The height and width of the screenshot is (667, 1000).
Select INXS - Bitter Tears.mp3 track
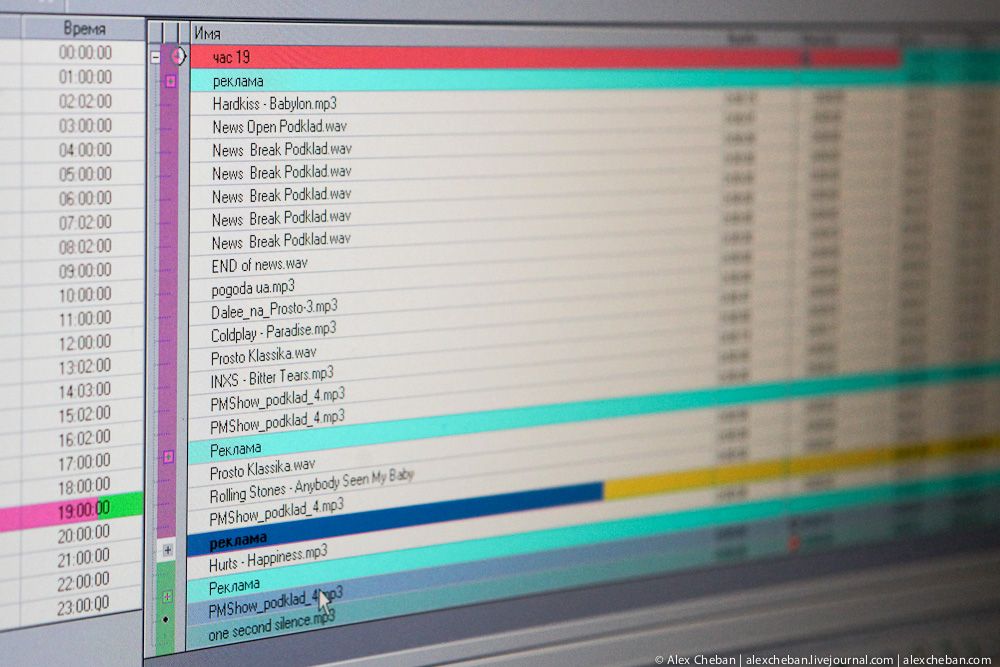click(x=272, y=377)
